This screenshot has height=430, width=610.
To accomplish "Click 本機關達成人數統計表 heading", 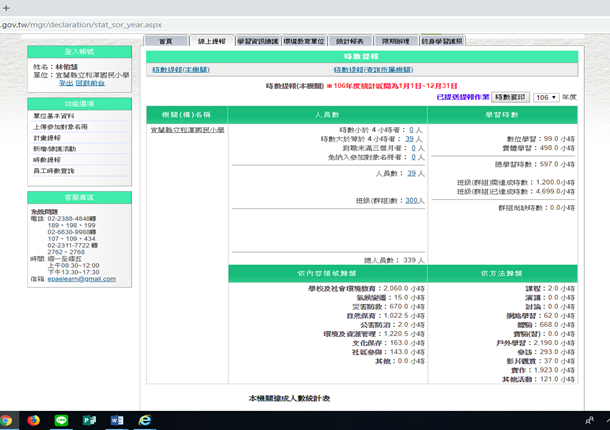I will [289, 398].
